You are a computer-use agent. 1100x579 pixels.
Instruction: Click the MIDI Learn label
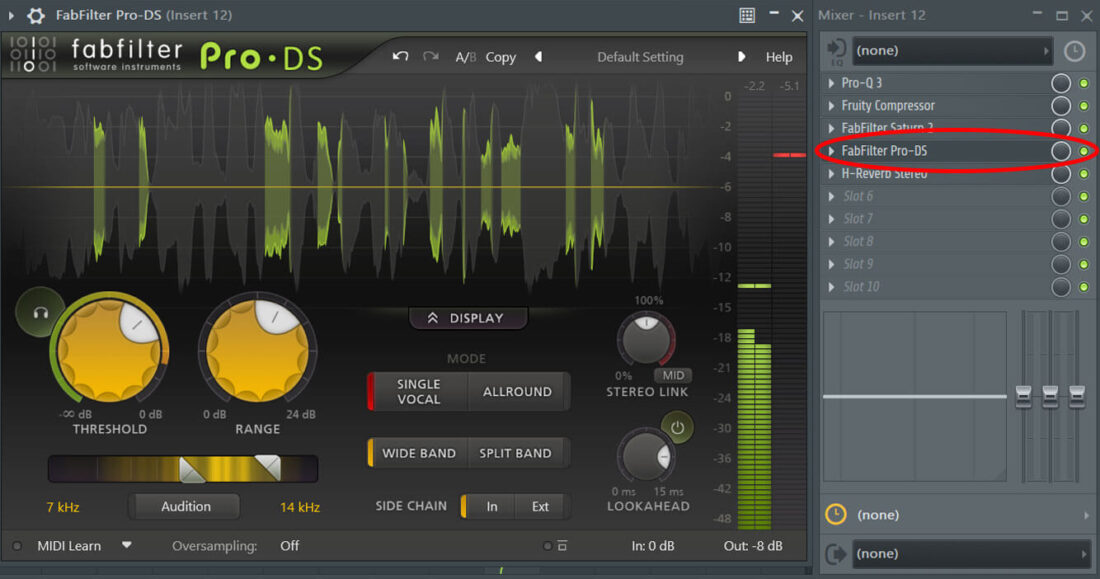(x=69, y=545)
